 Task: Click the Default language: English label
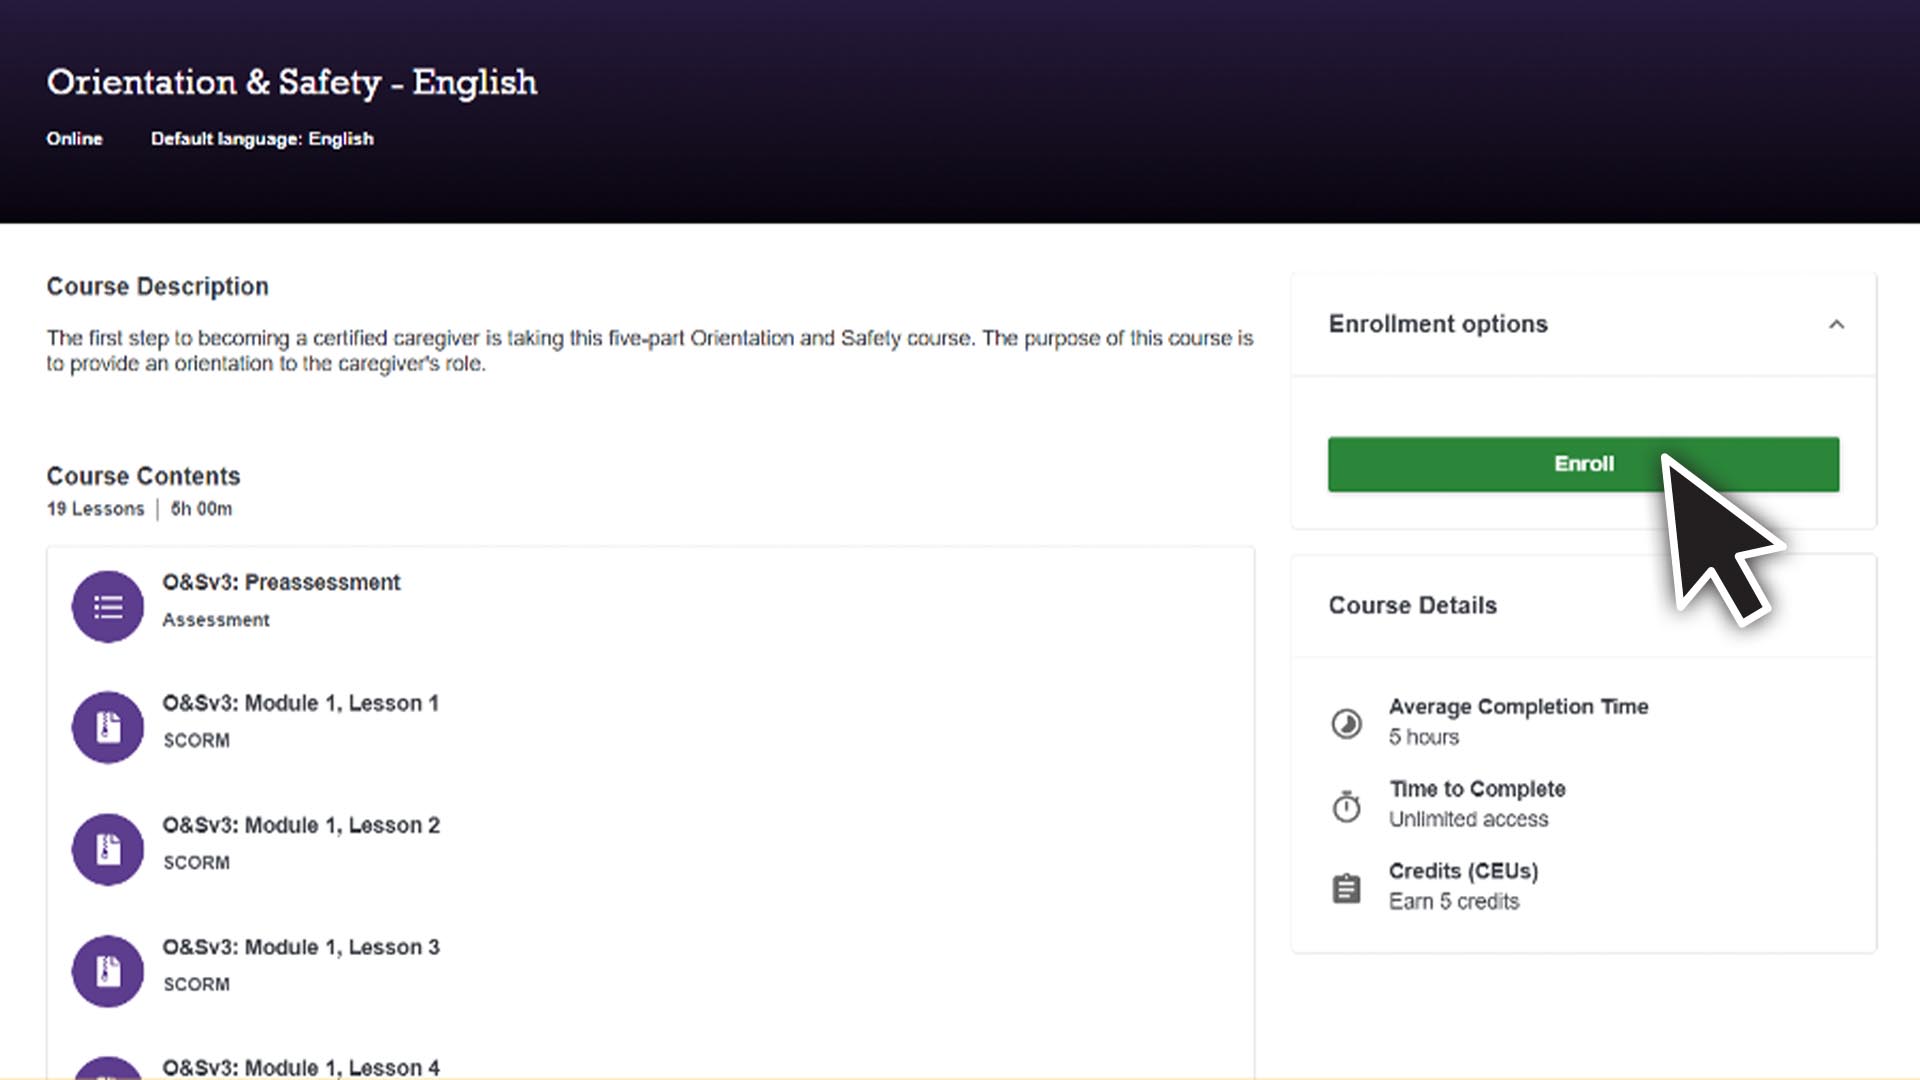coord(262,139)
